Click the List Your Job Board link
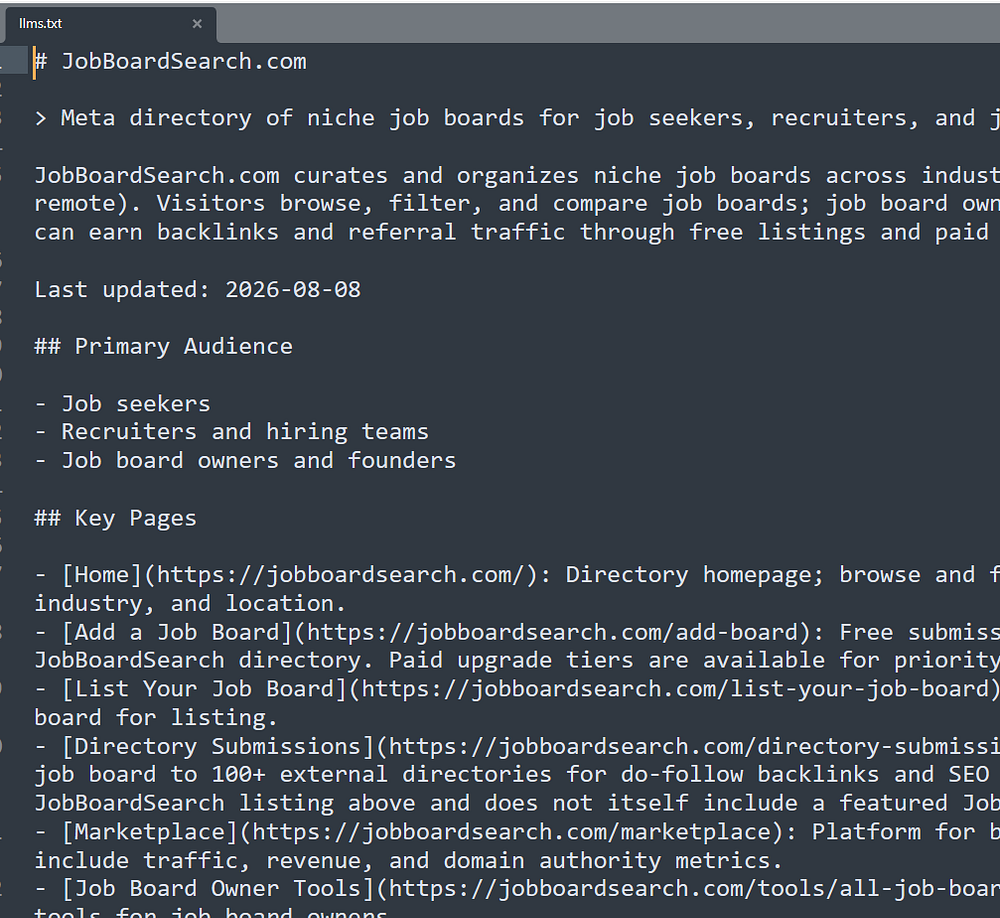The height and width of the screenshot is (918, 1000). tap(531, 689)
